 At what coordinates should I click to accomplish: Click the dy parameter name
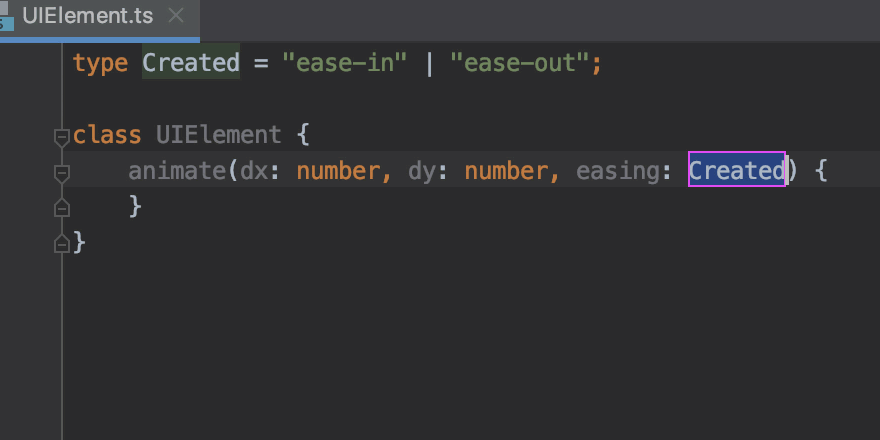tap(421, 171)
